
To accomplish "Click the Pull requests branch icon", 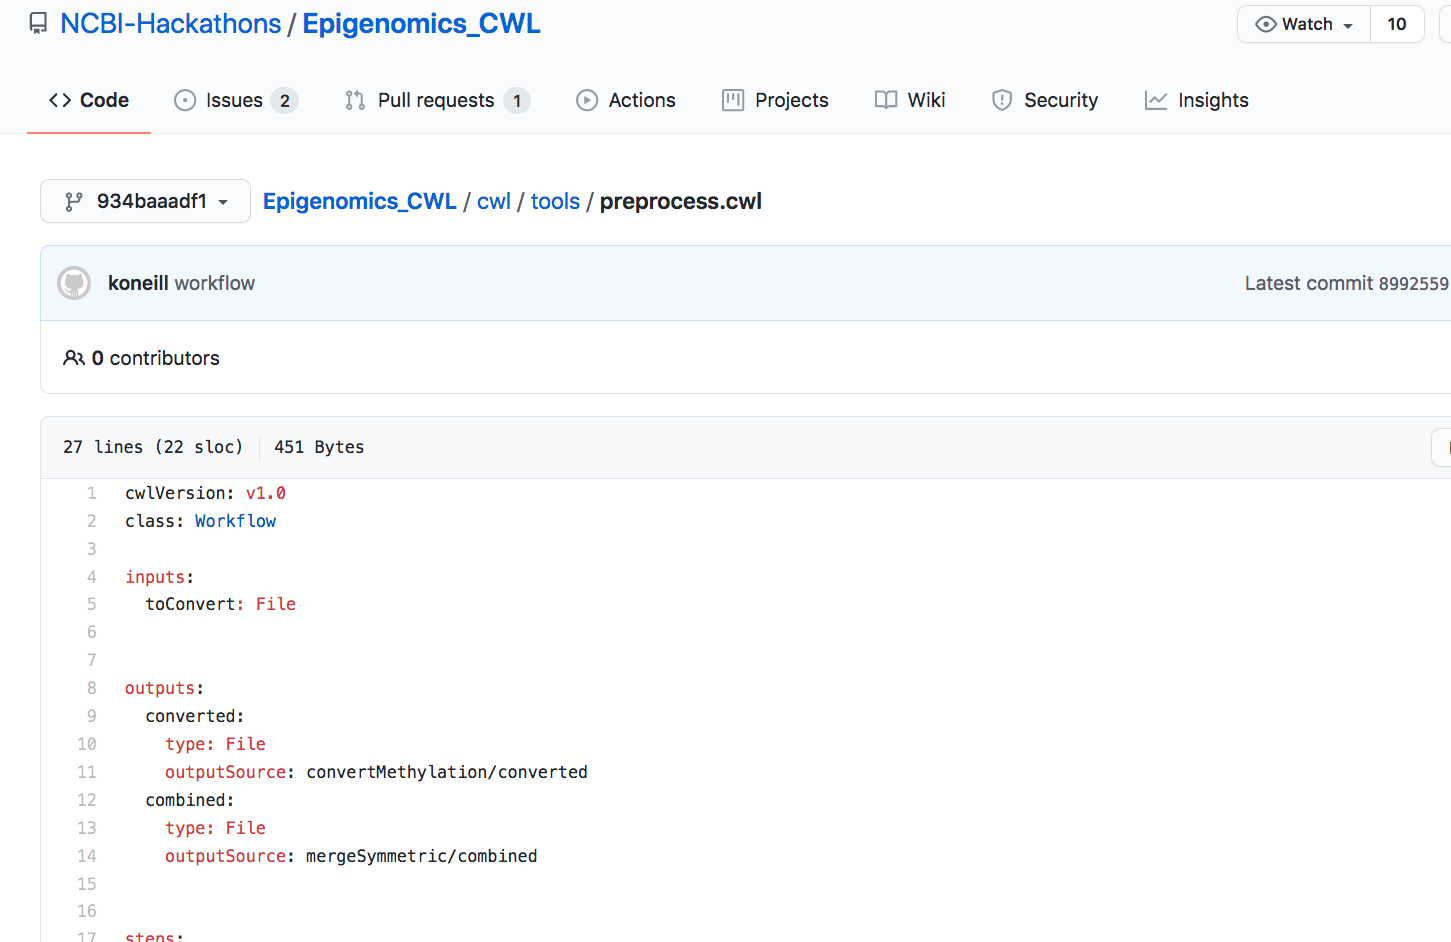I will [x=355, y=100].
